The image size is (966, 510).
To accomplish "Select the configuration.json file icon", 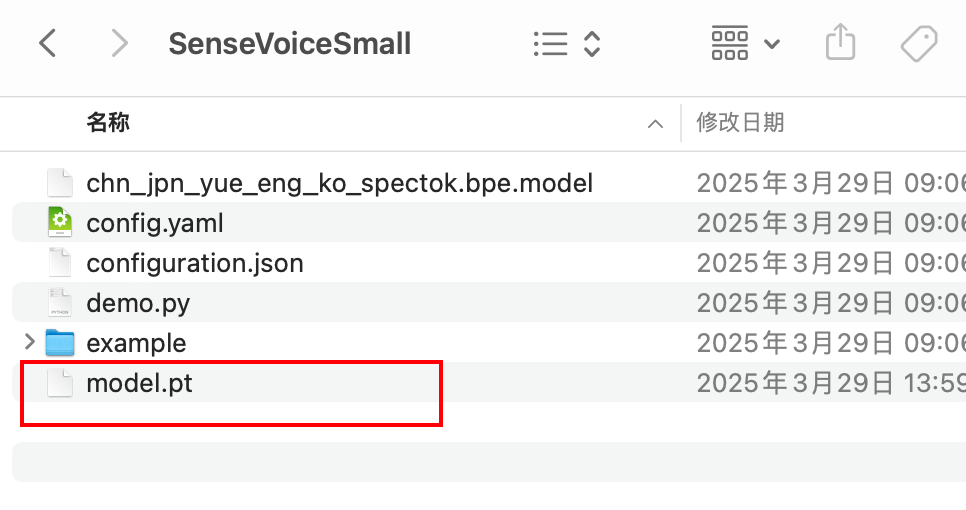I will (x=60, y=263).
